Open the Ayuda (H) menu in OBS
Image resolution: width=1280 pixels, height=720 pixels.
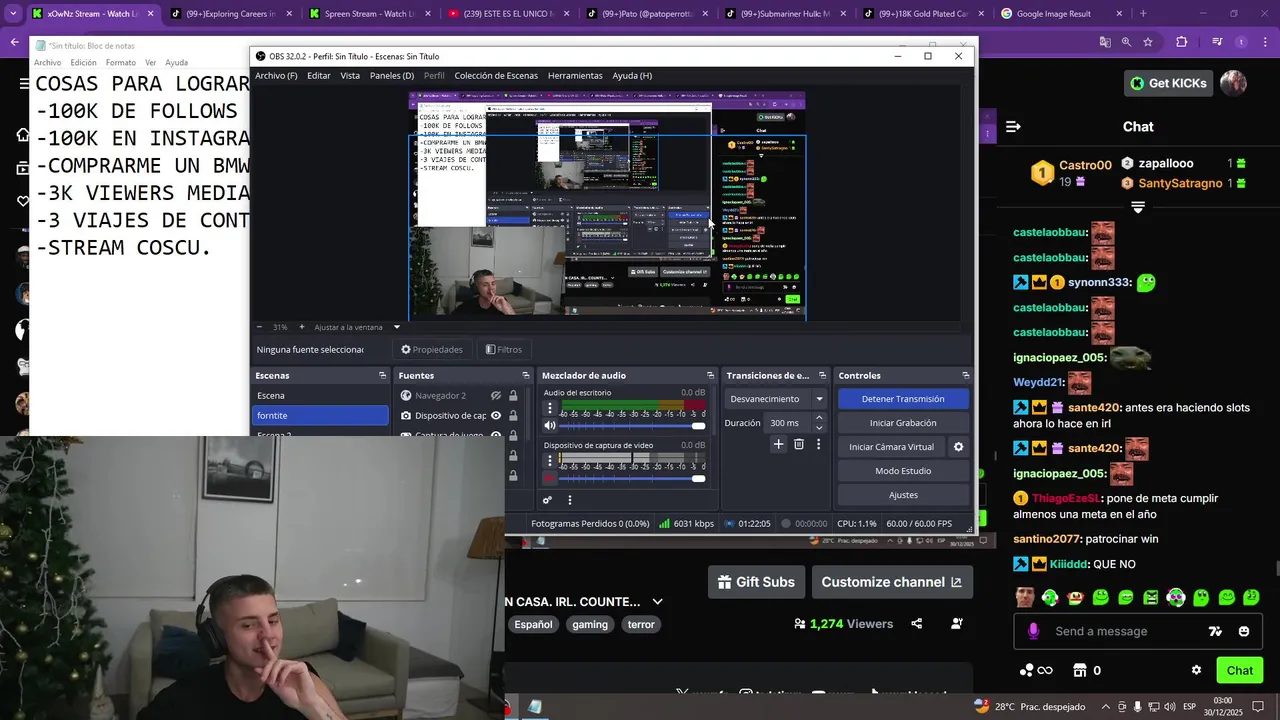632,76
